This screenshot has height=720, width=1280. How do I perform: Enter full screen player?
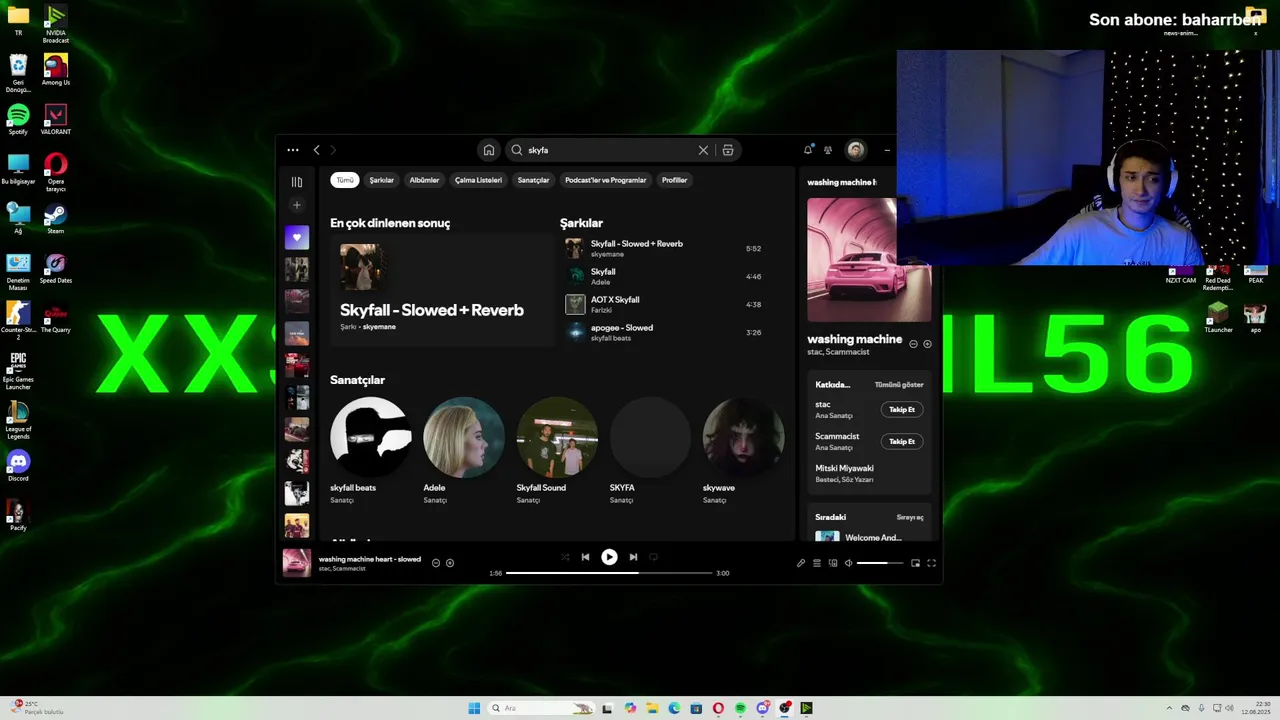click(x=931, y=563)
